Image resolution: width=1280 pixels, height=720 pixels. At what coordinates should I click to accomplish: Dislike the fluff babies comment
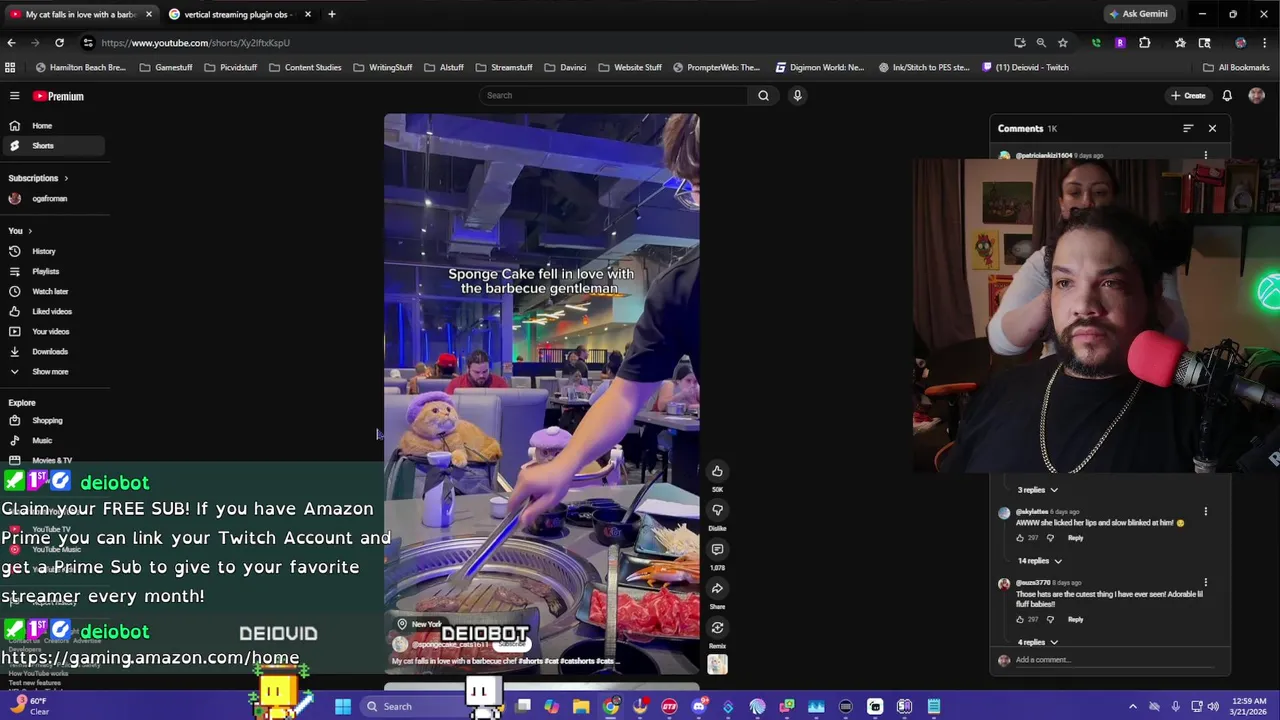pyautogui.click(x=1050, y=619)
